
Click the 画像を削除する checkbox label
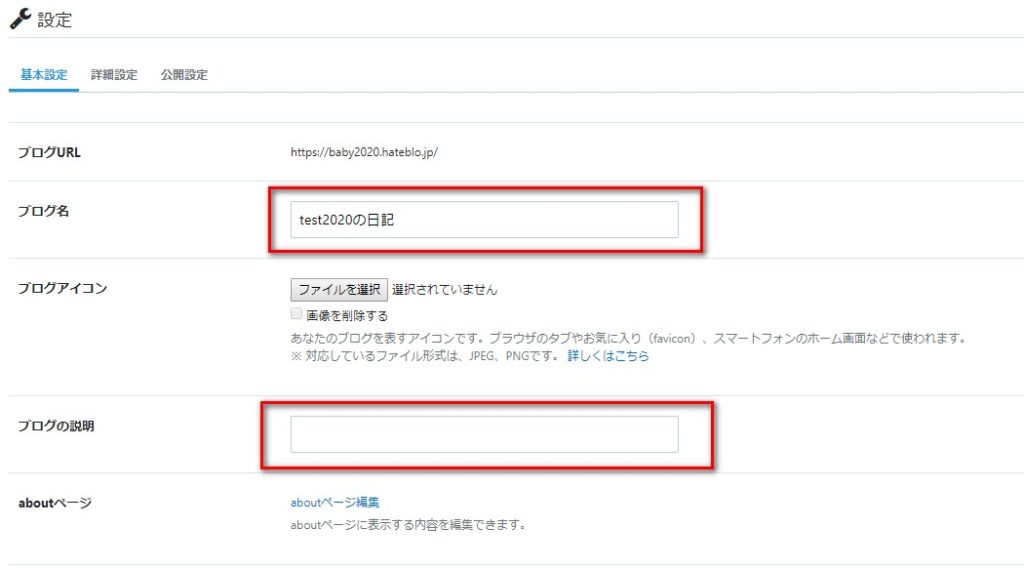pos(347,316)
